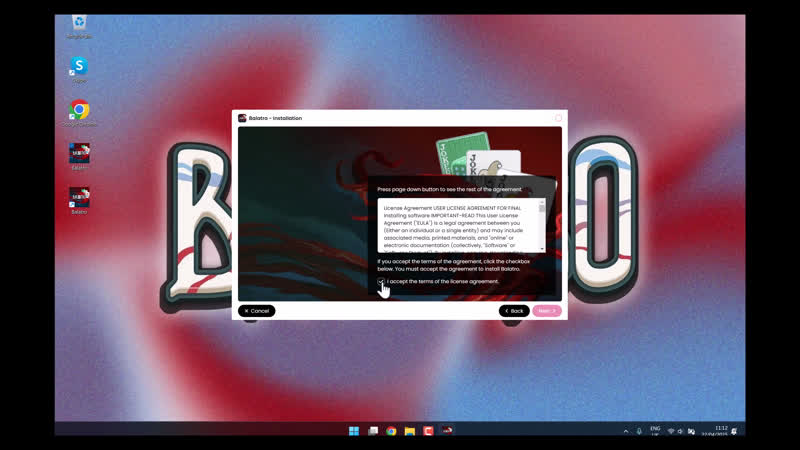Image resolution: width=800 pixels, height=450 pixels.
Task: Click the license text scrollbar up arrow
Action: tap(542, 202)
